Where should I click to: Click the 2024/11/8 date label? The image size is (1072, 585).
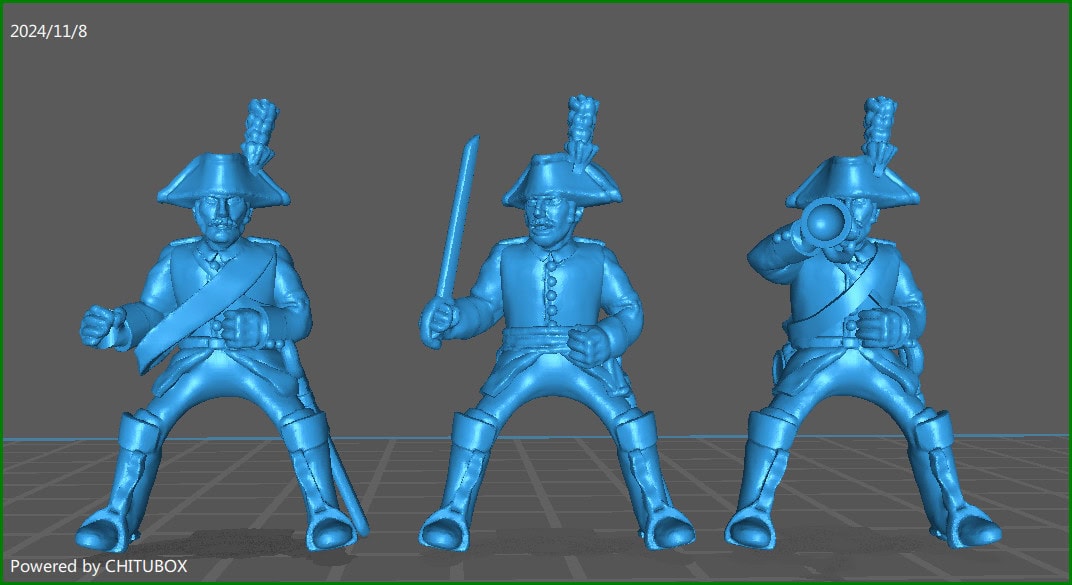click(49, 32)
